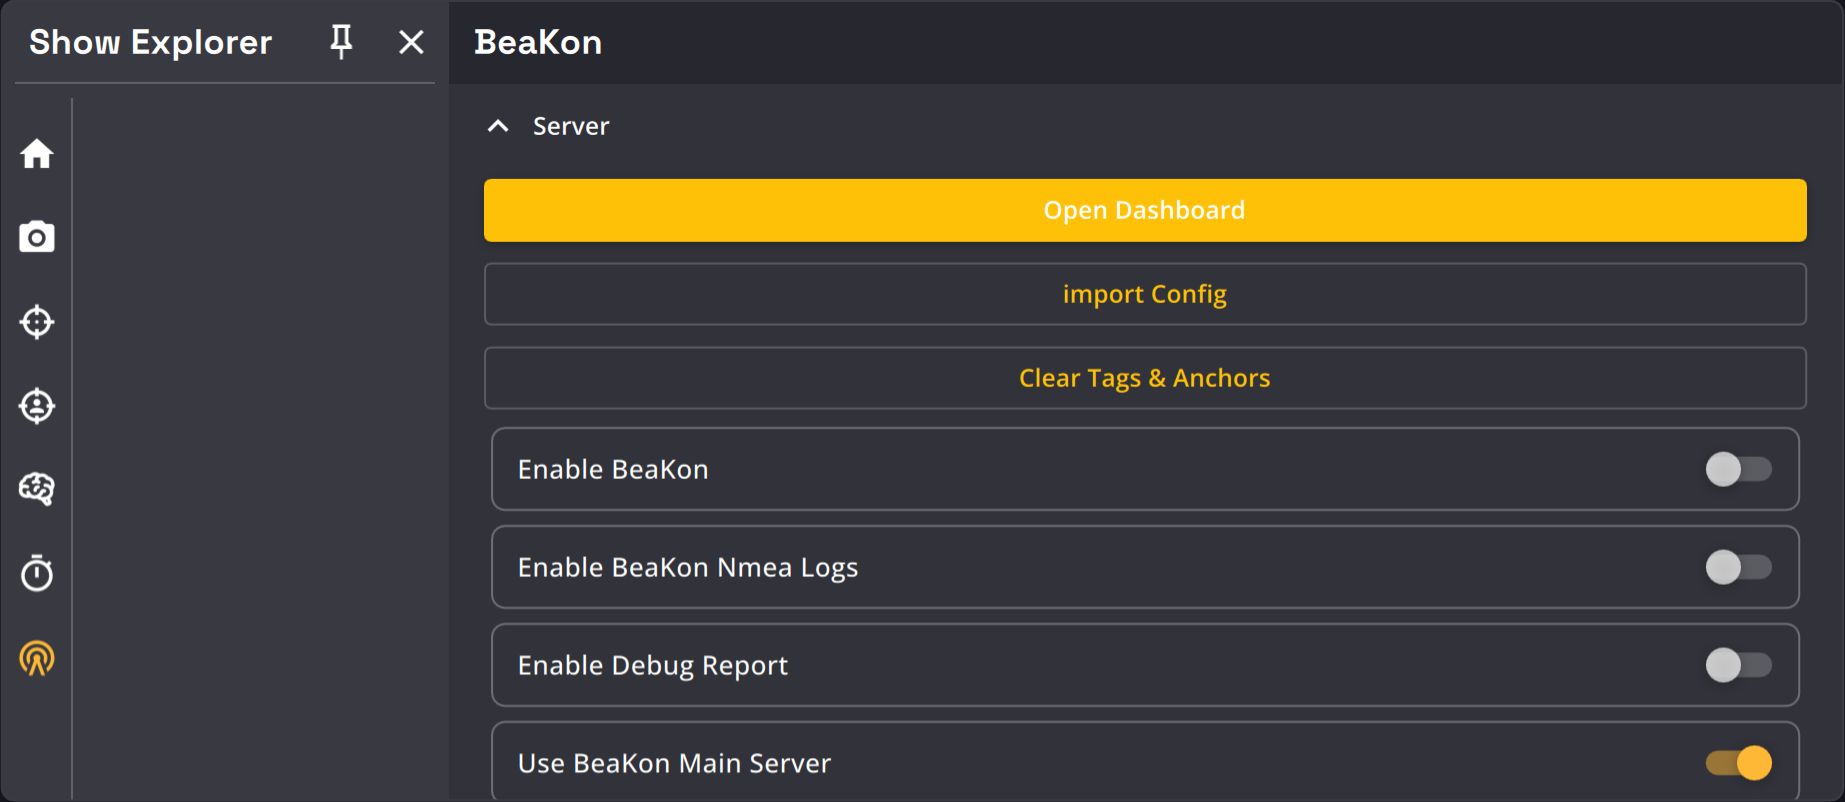Open the person tracking target icon

pyautogui.click(x=37, y=406)
